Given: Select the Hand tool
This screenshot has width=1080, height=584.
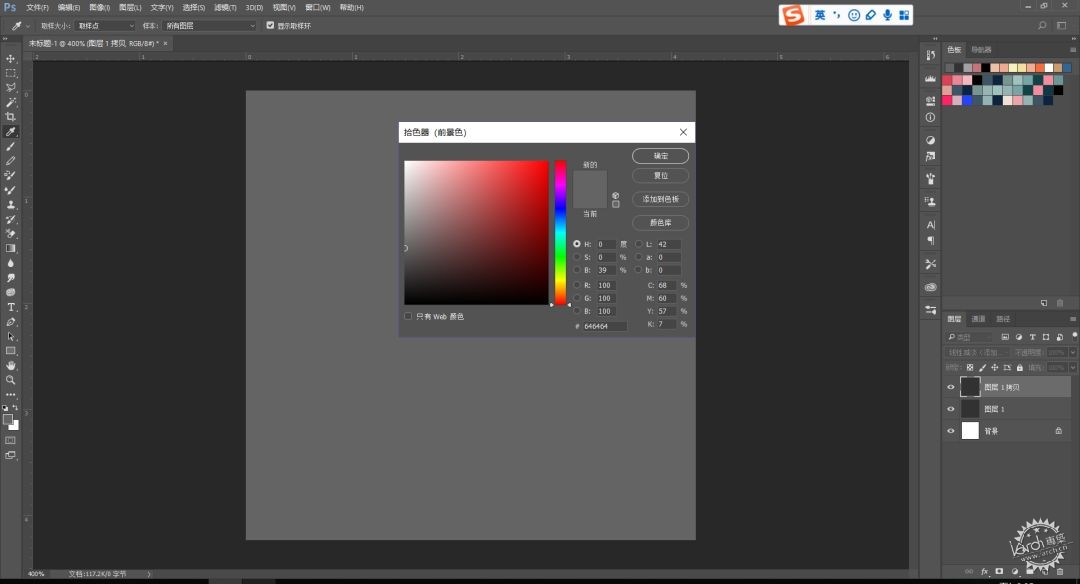Looking at the screenshot, I should coord(10,366).
